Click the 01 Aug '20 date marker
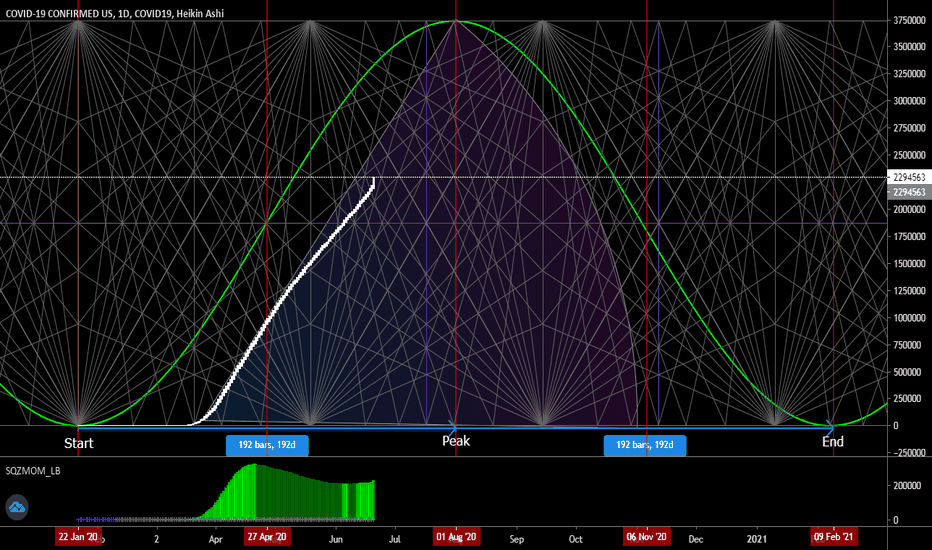 456,537
